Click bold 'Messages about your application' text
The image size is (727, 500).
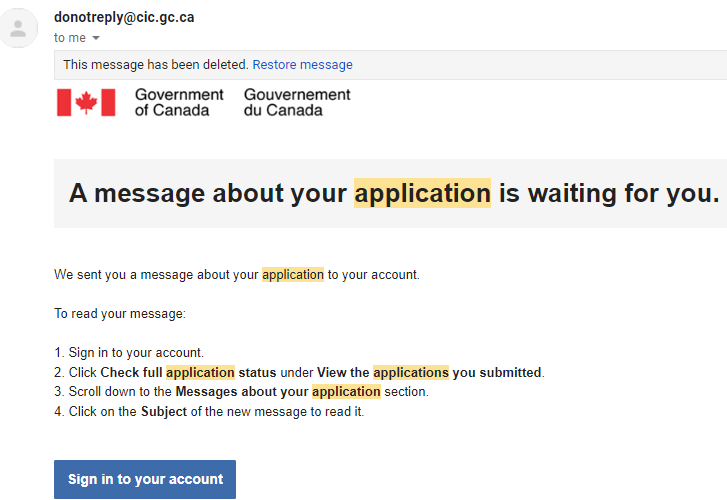(x=278, y=391)
